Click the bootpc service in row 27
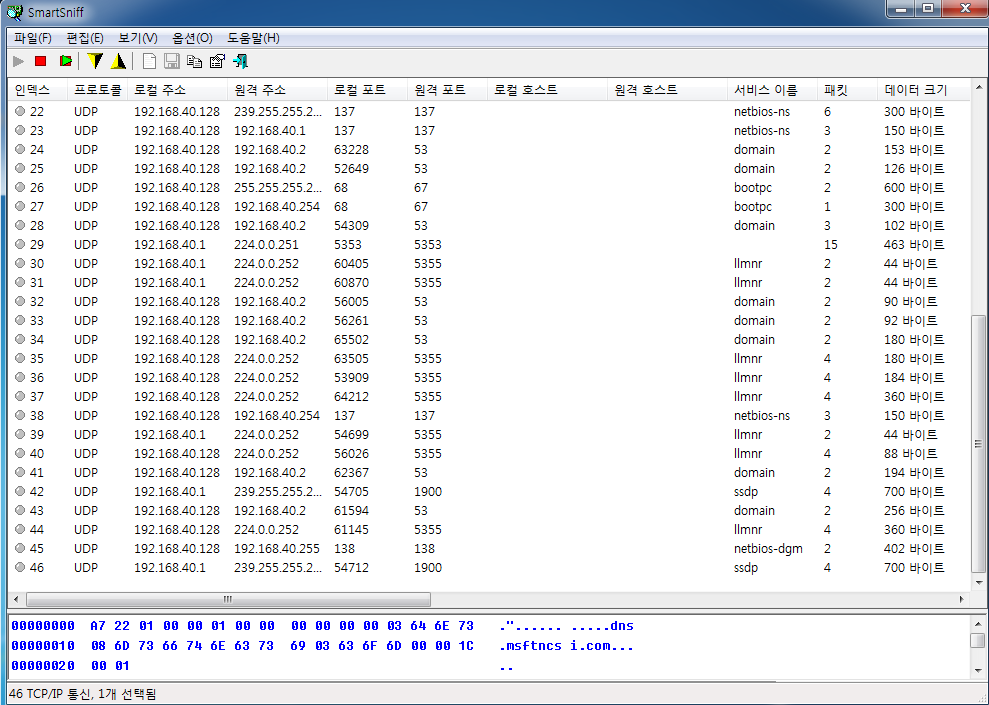 (752, 207)
